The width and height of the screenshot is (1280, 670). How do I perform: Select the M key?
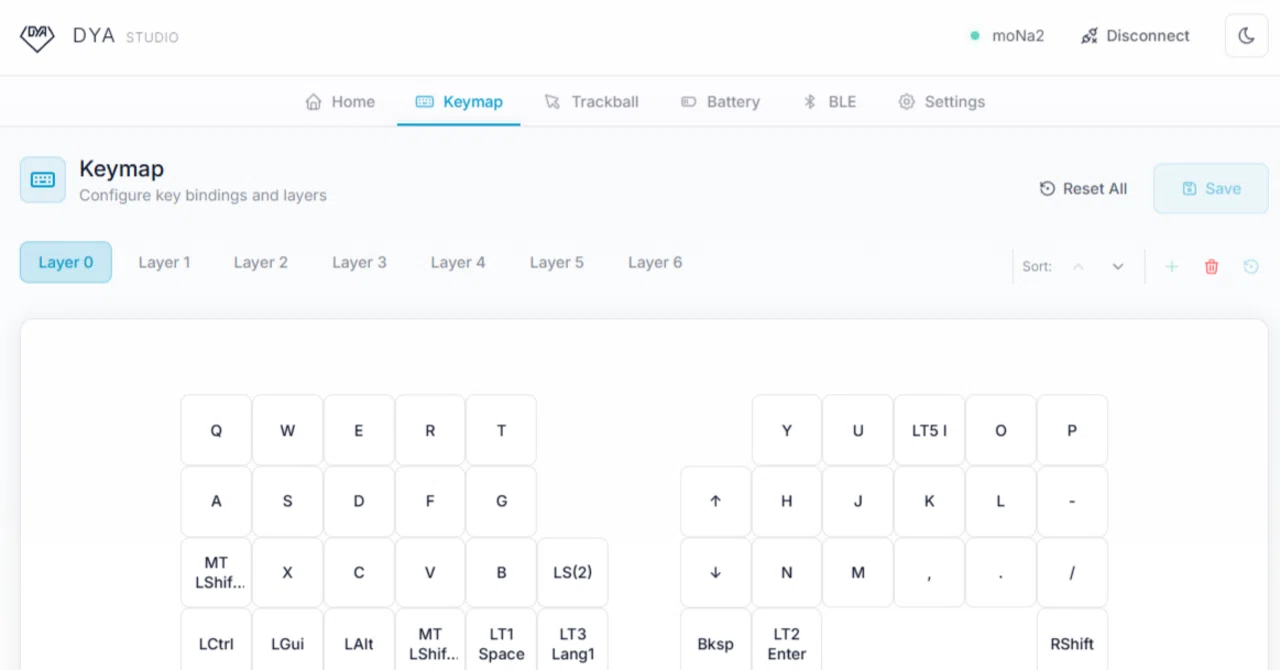click(858, 572)
